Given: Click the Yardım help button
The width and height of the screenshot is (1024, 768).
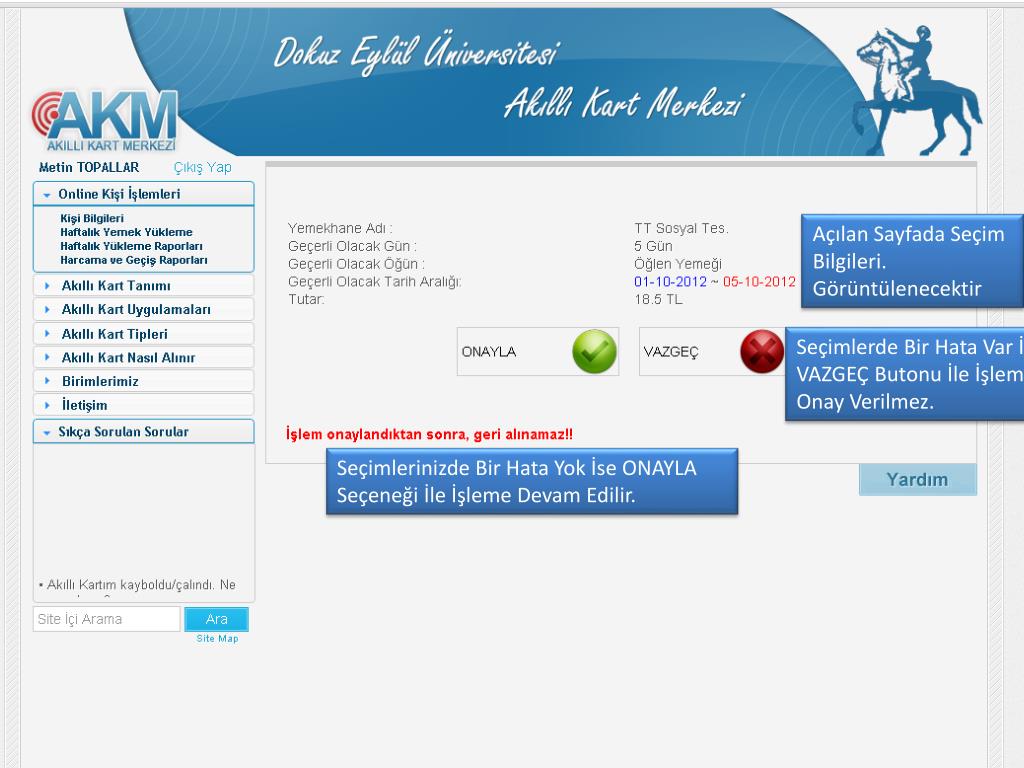Looking at the screenshot, I should [x=918, y=479].
